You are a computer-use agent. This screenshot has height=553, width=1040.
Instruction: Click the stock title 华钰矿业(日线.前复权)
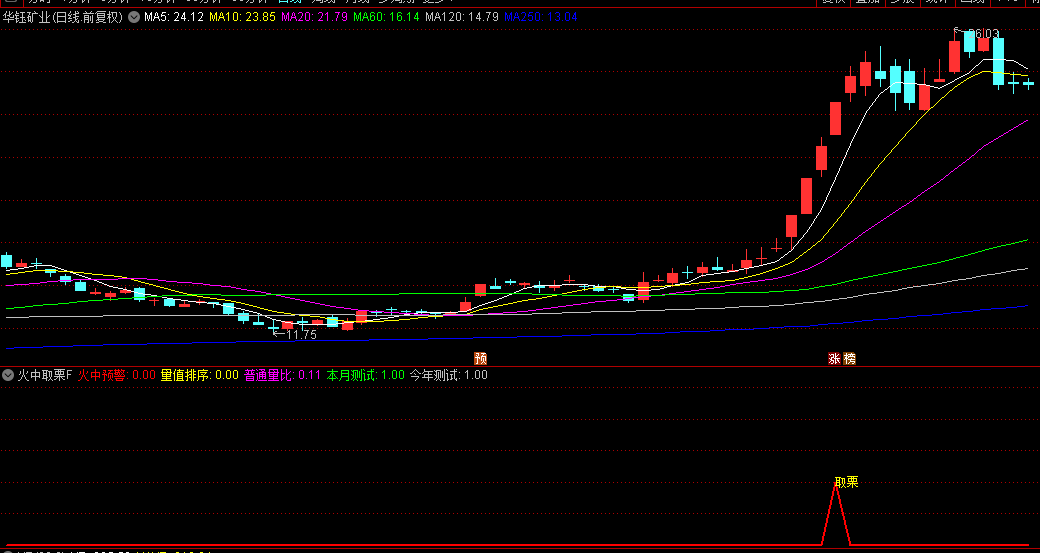(x=63, y=17)
